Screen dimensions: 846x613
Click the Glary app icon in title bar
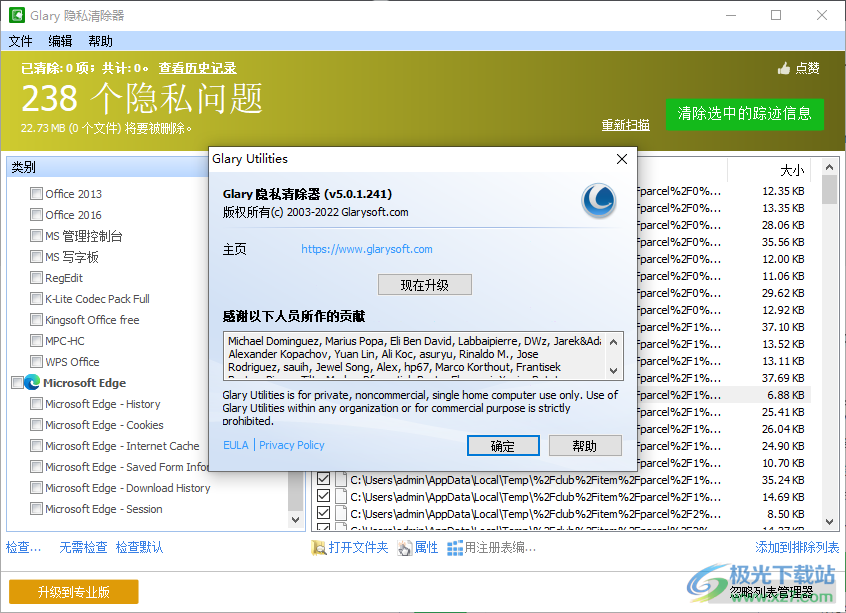(x=17, y=15)
